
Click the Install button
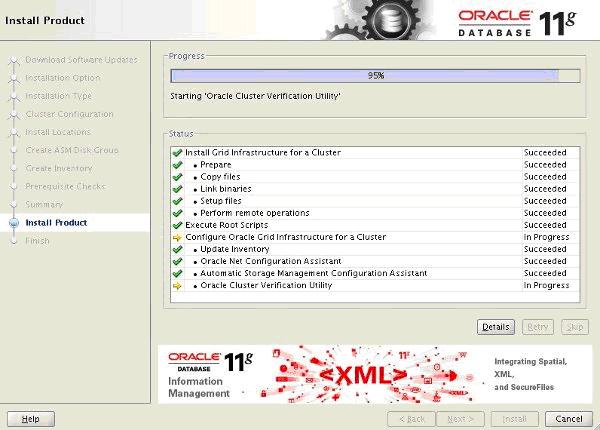pos(515,419)
